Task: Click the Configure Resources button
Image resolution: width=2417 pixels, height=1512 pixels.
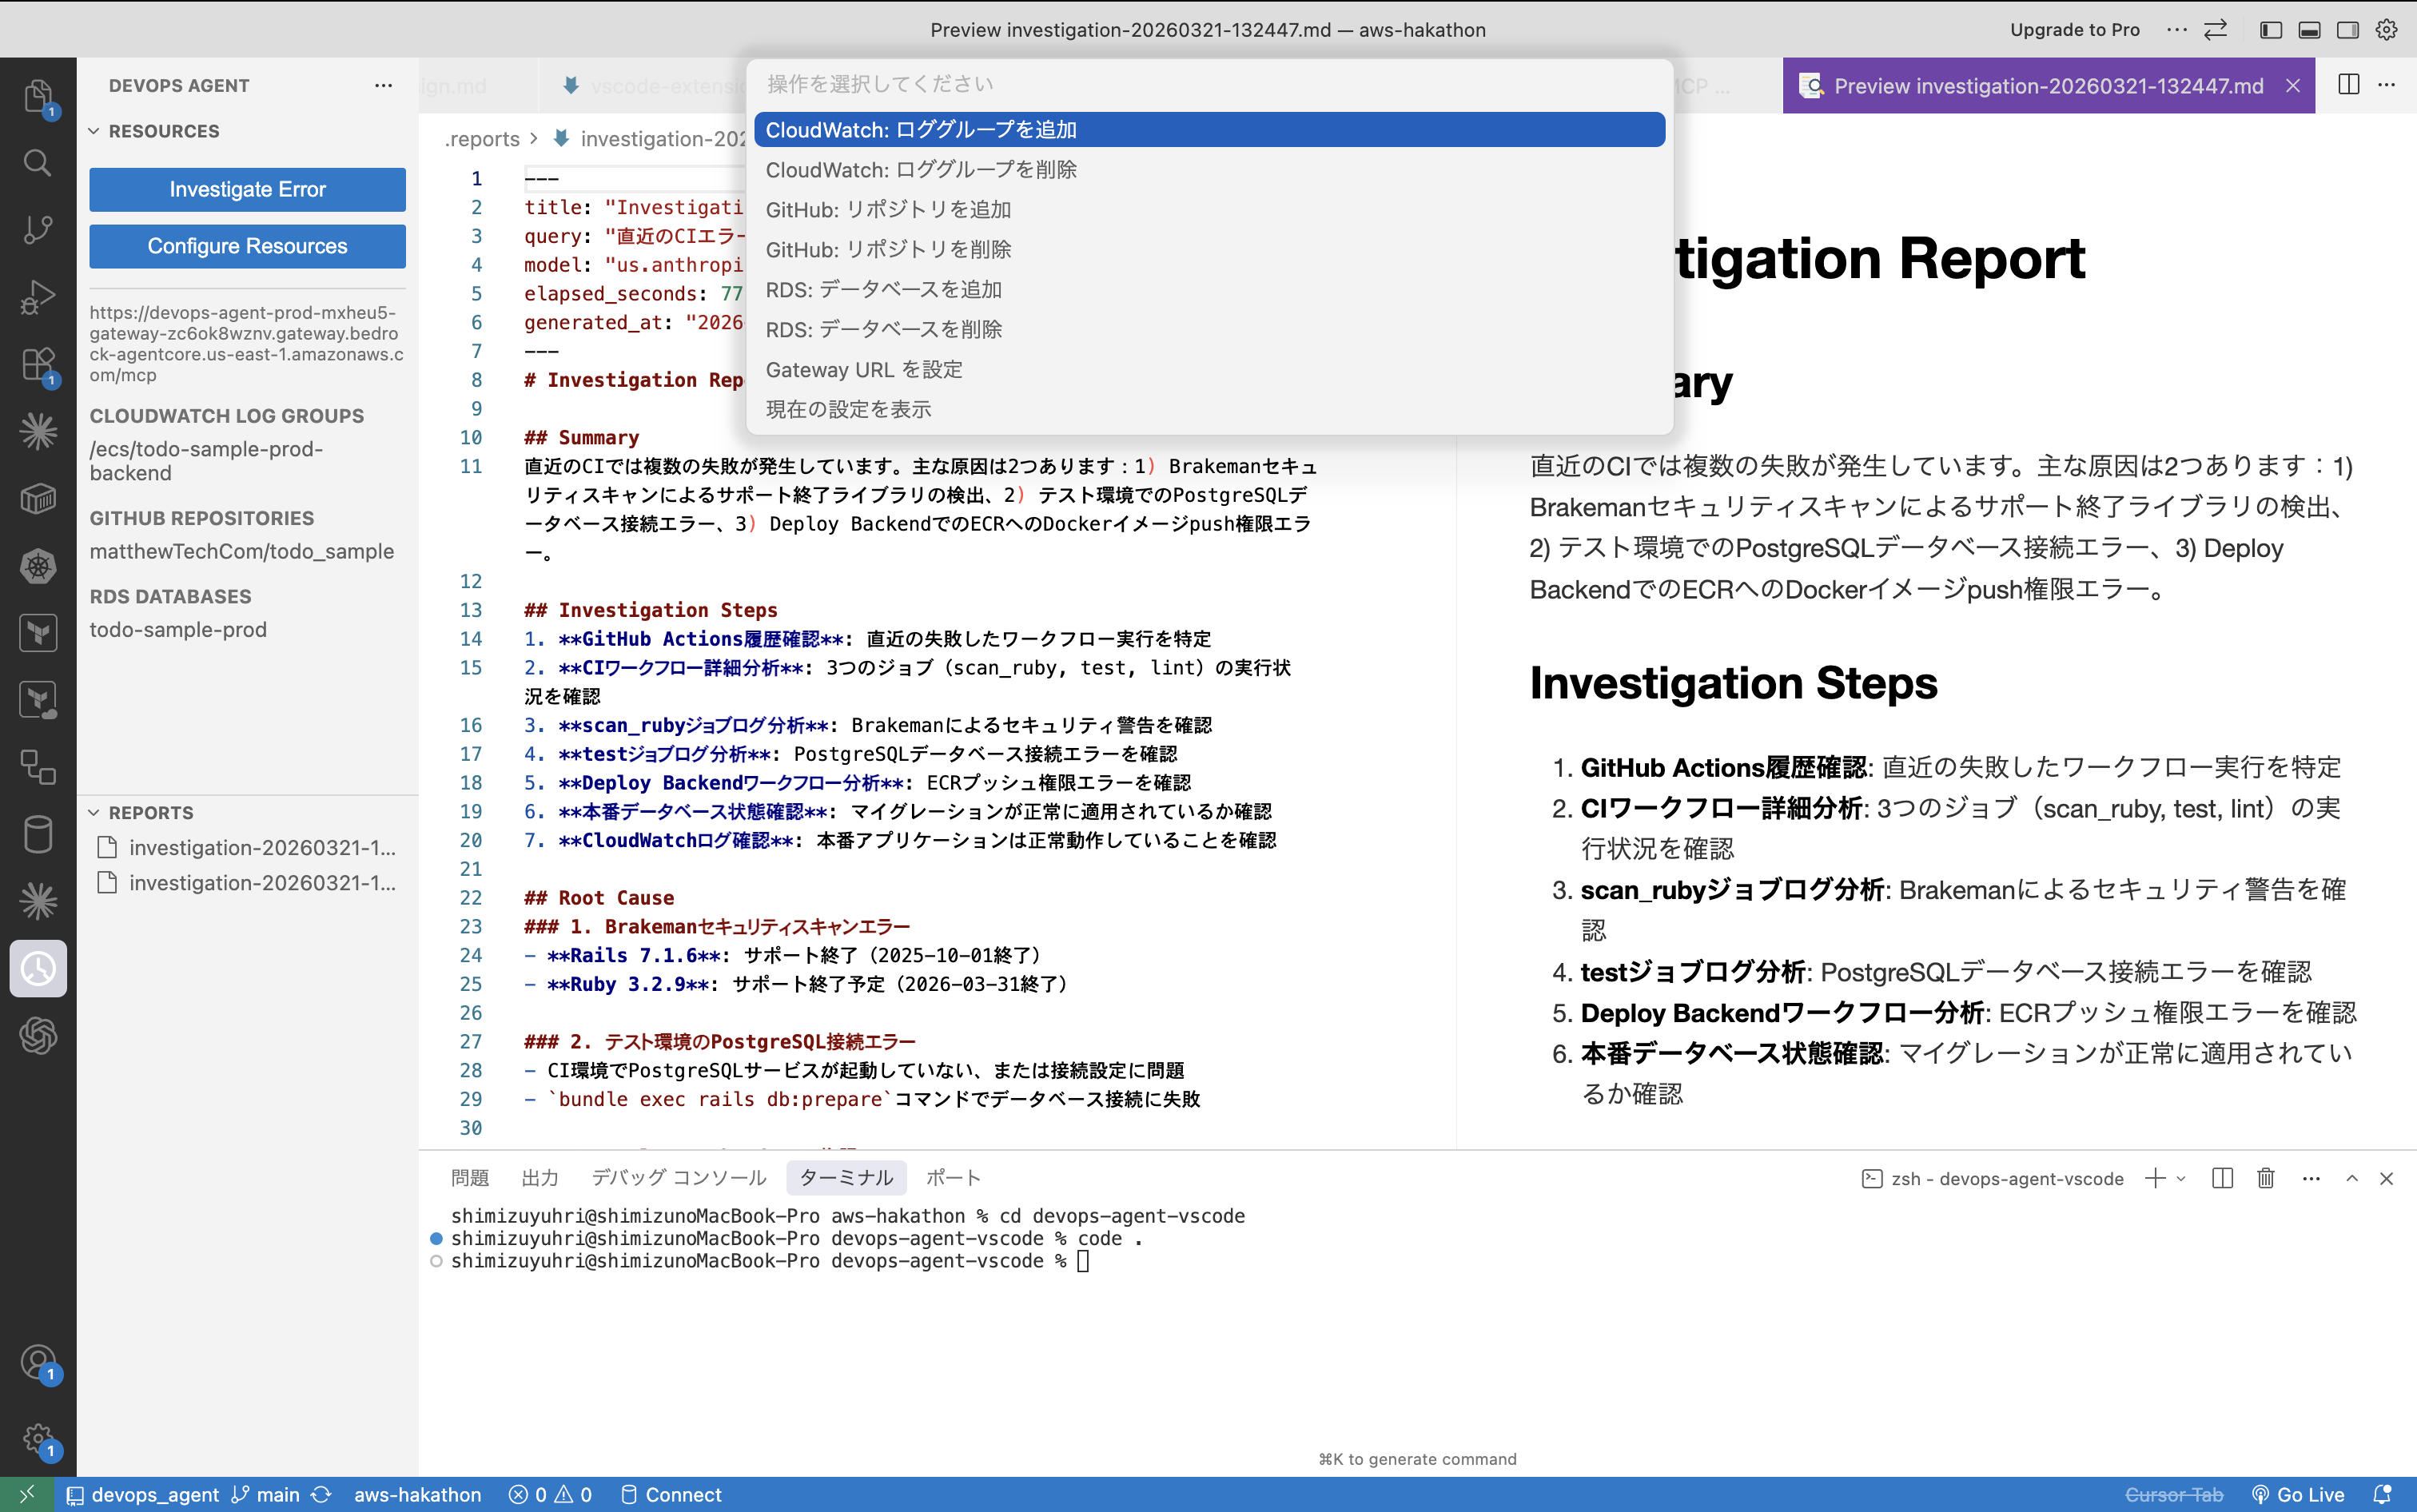Action: click(247, 246)
